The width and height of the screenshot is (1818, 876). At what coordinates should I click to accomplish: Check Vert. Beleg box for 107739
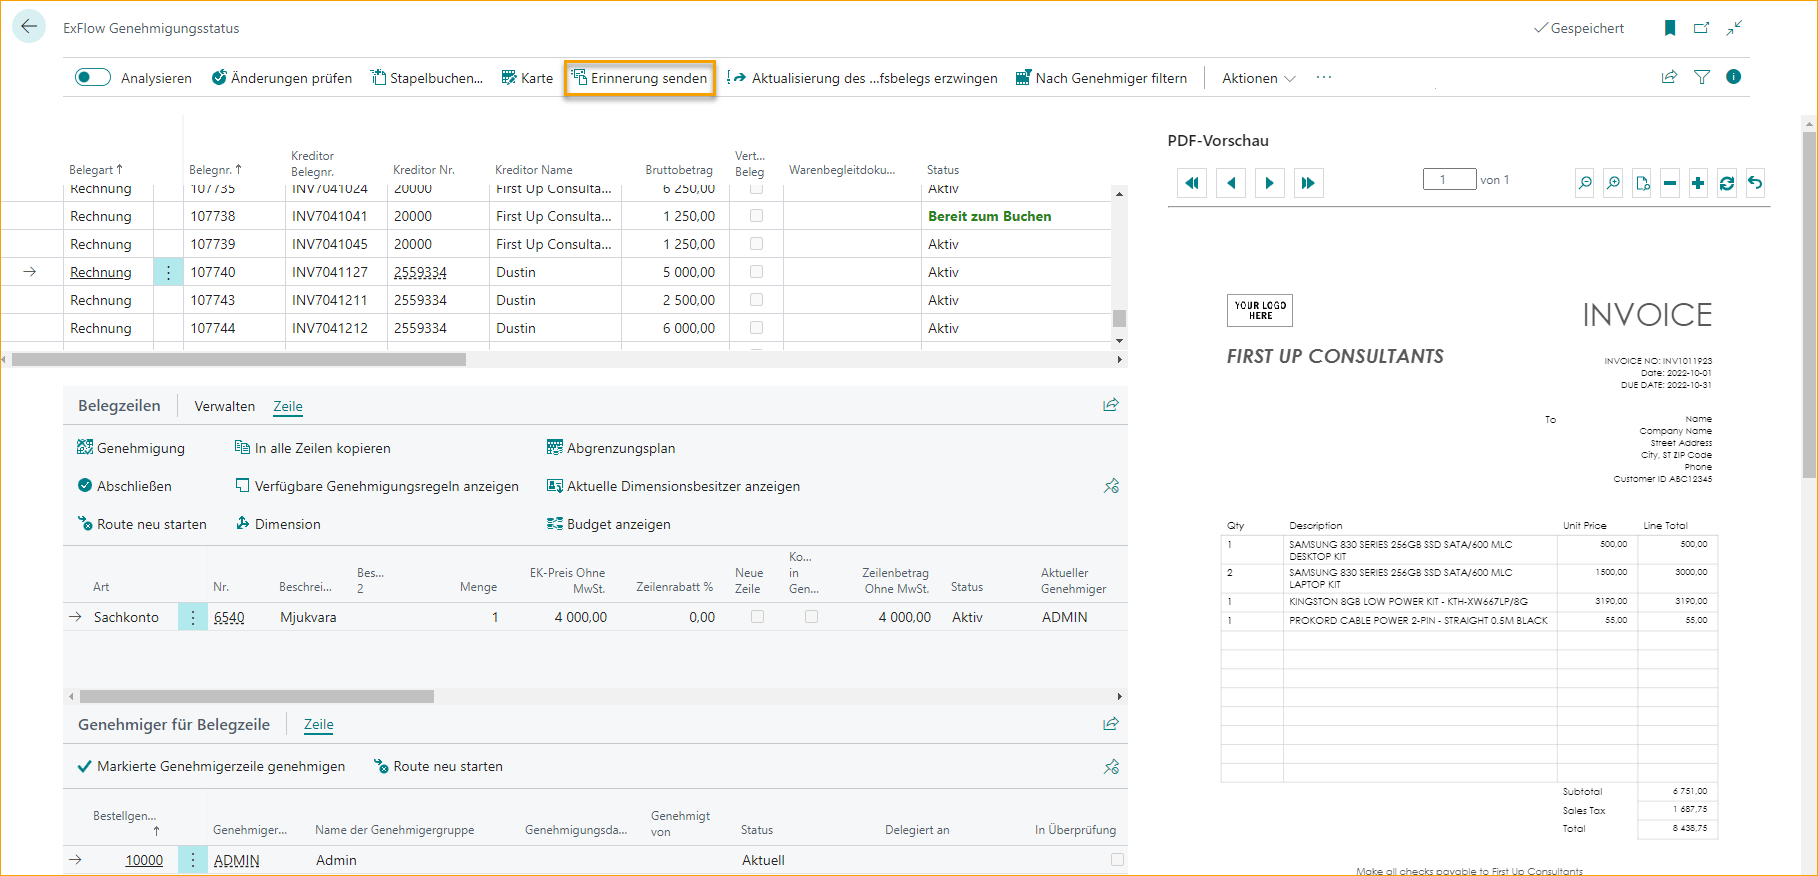(756, 244)
